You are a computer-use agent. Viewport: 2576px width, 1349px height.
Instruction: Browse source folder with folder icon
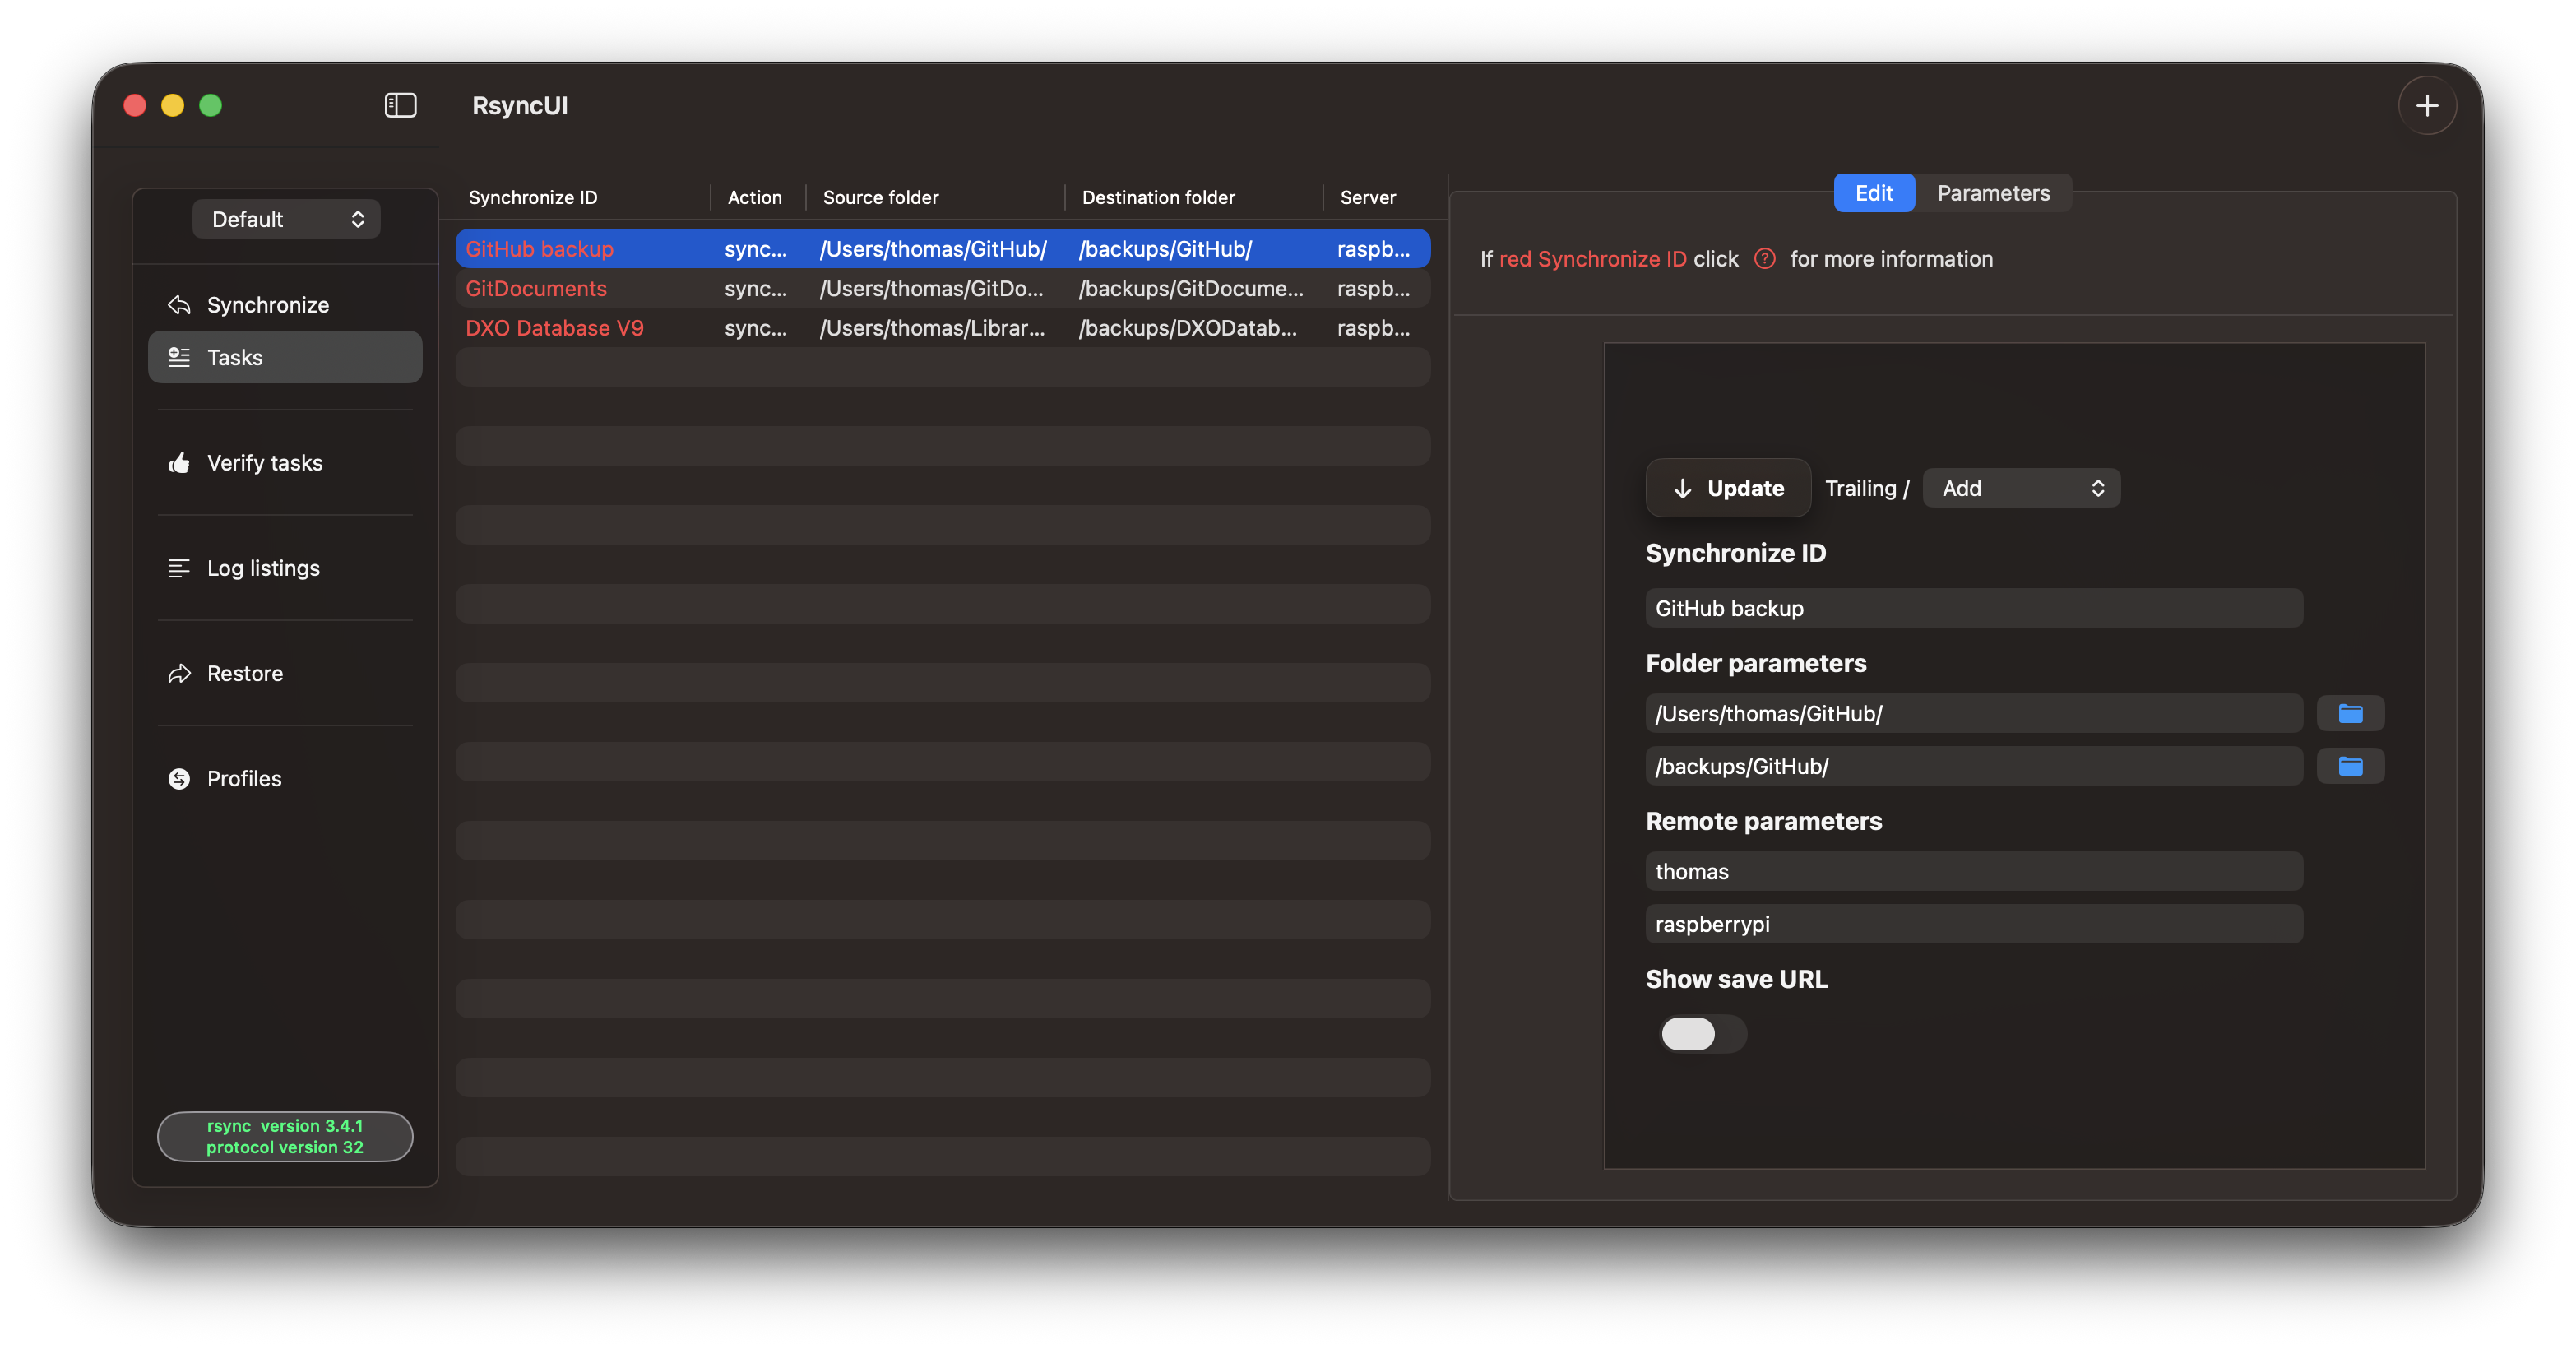2350,713
